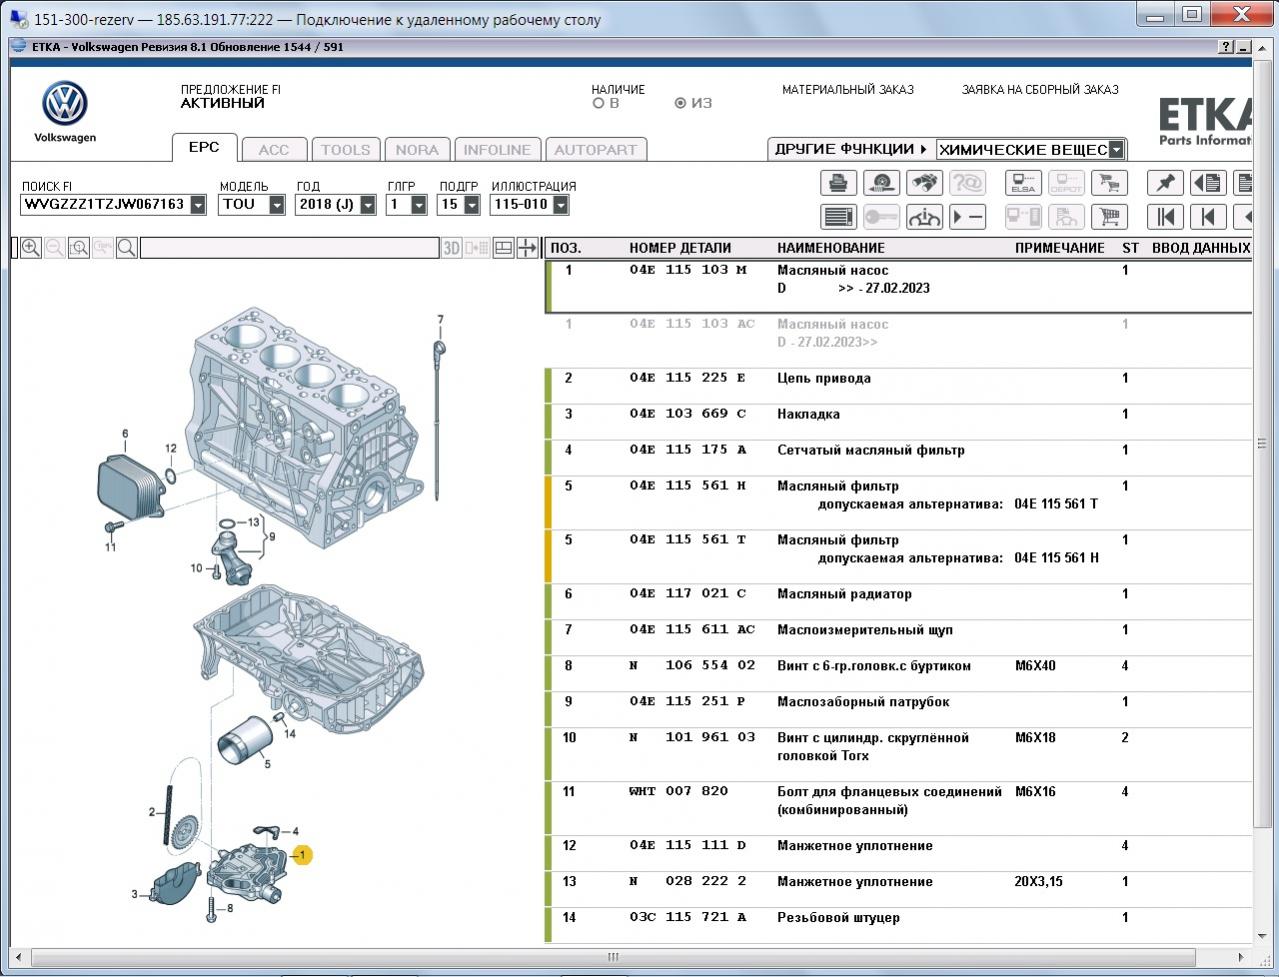
Task: Click the vertical scrollbar down arrow
Action: 1263,936
